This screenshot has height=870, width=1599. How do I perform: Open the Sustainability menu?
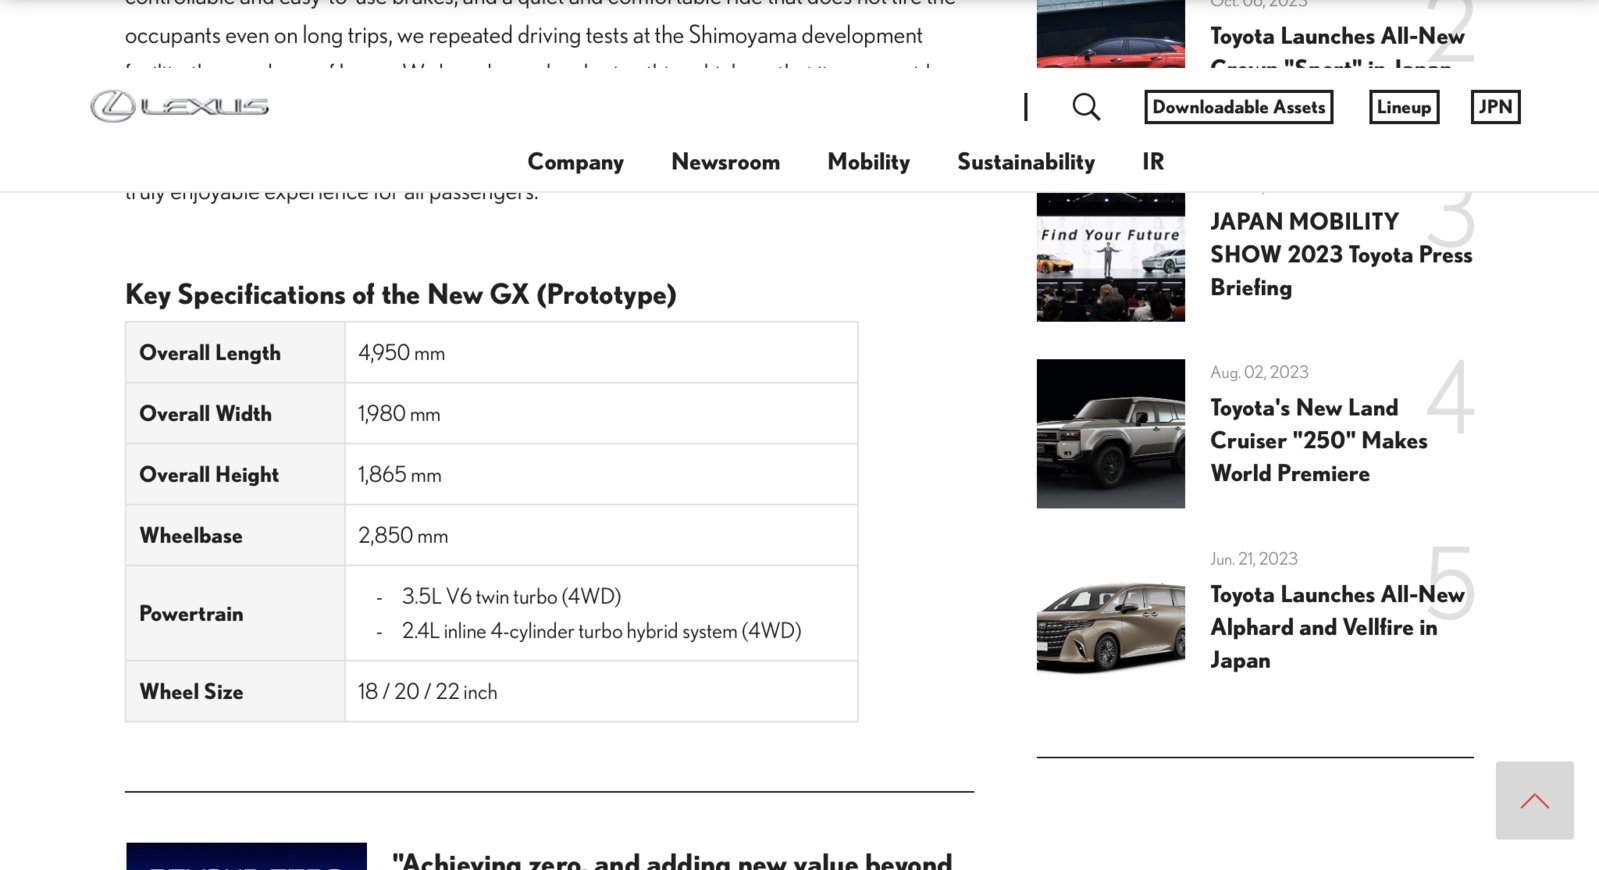point(1025,162)
